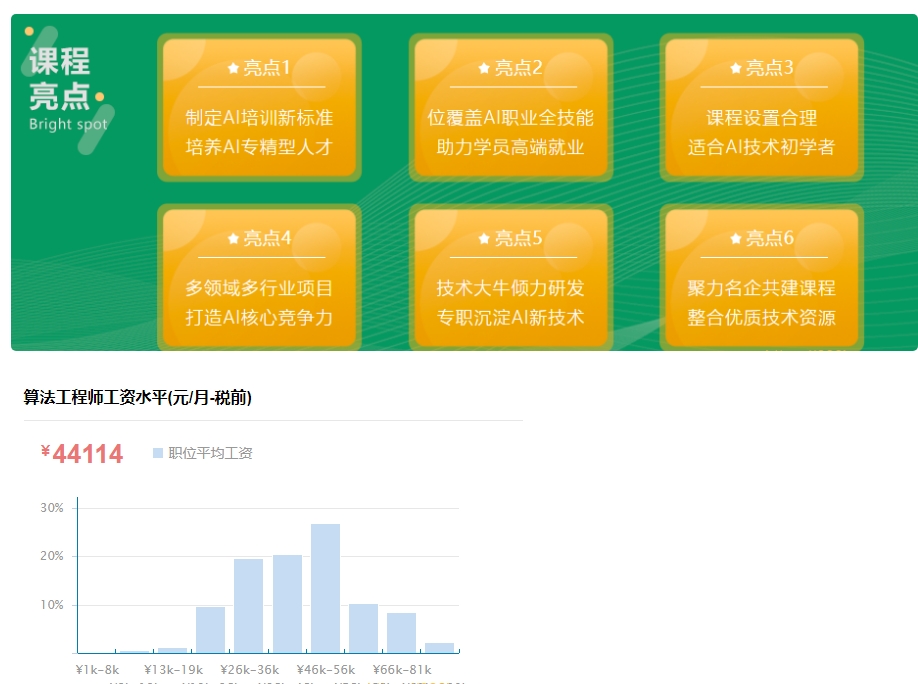
Task: Click the 聚力名企共建课程 card text
Action: click(x=761, y=288)
